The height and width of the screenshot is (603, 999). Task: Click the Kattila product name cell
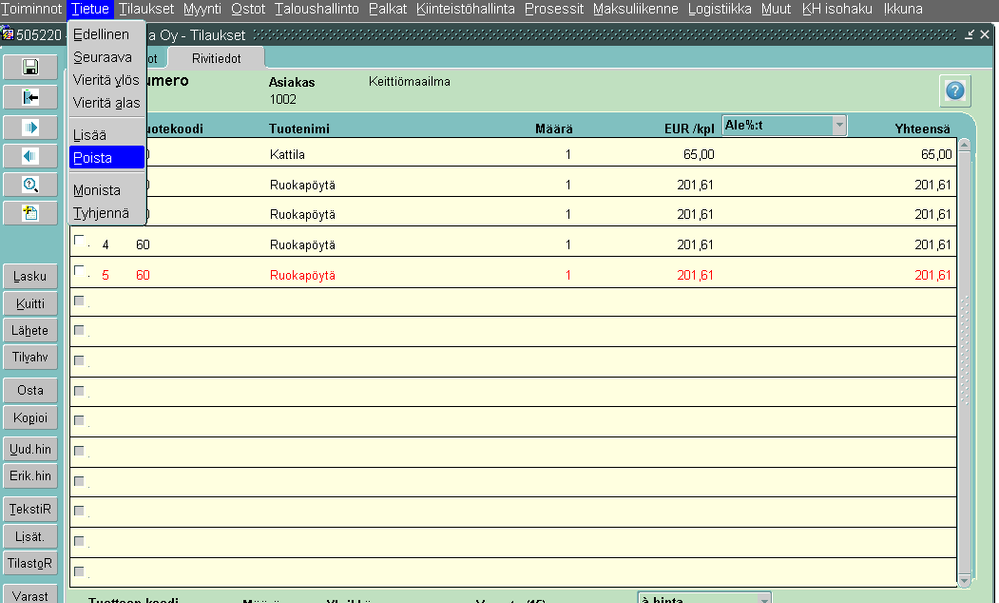point(287,154)
